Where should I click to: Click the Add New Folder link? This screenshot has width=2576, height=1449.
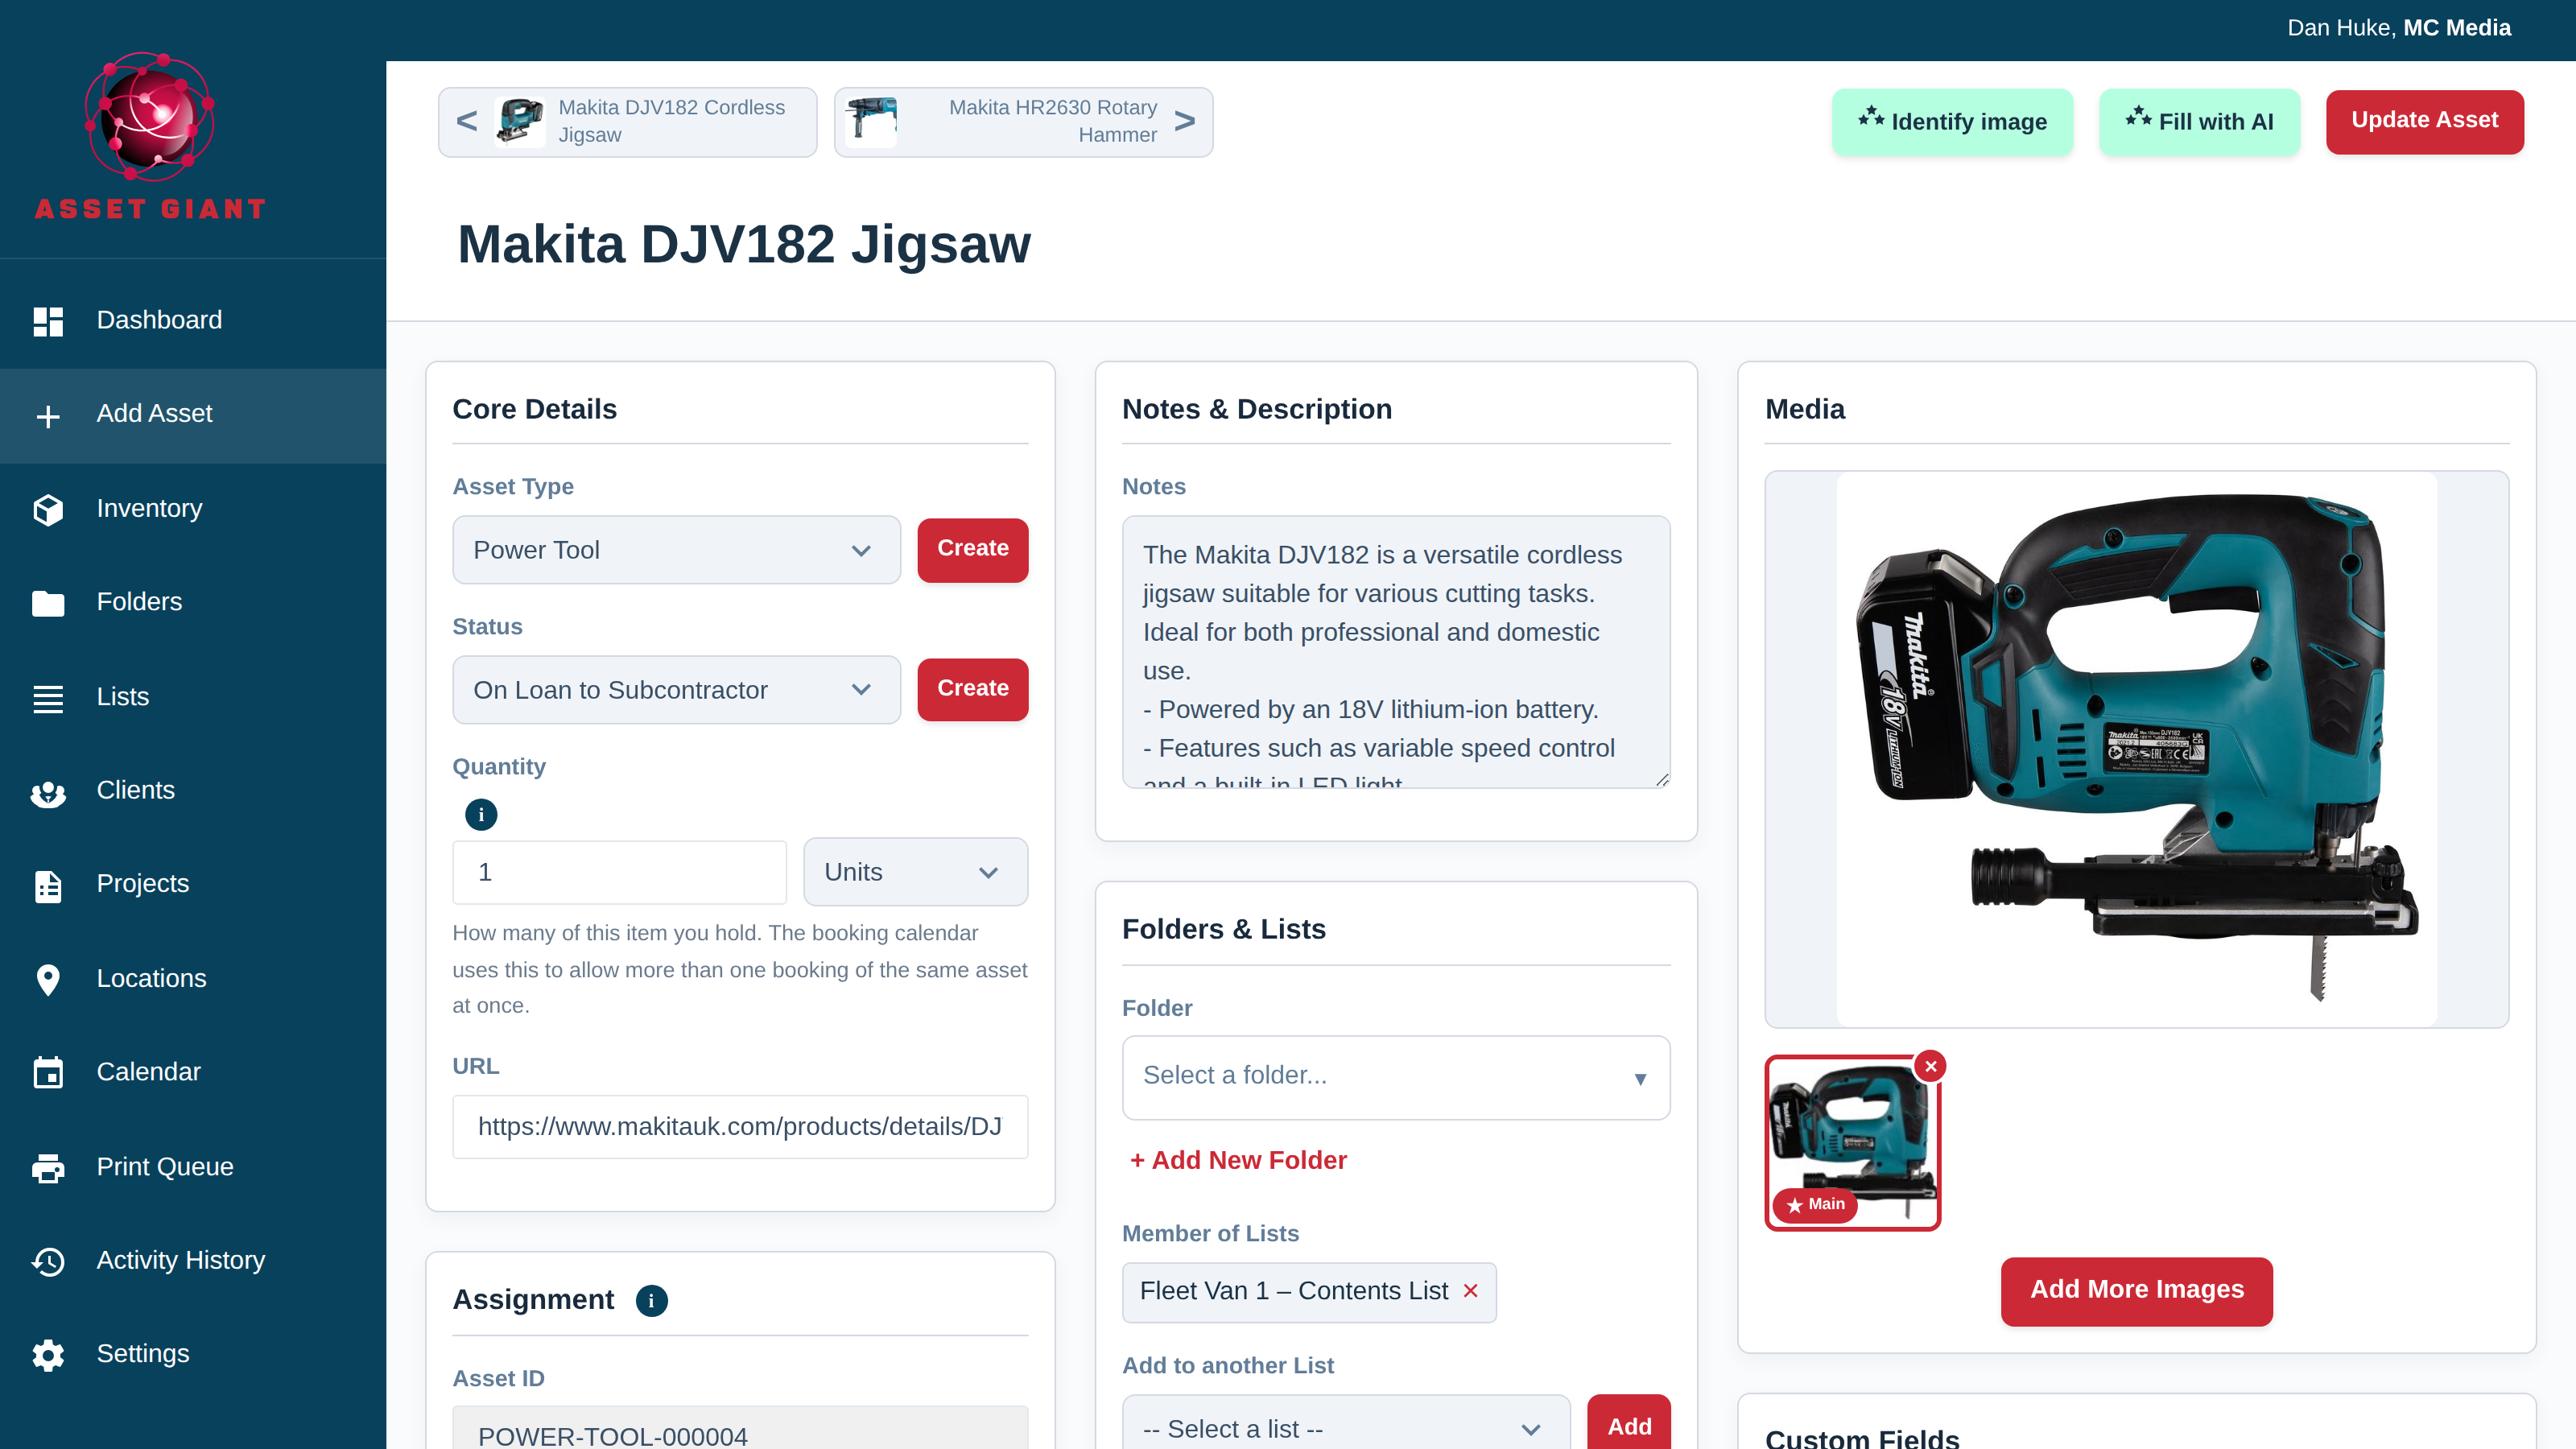[1238, 1161]
